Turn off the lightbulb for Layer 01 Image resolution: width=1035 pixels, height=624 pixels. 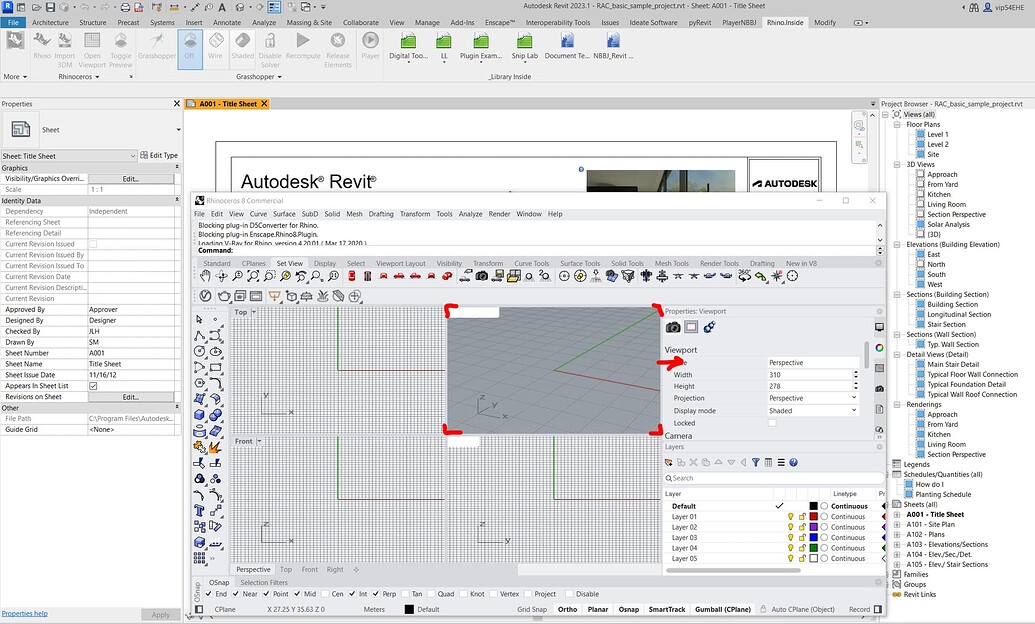[x=791, y=517]
